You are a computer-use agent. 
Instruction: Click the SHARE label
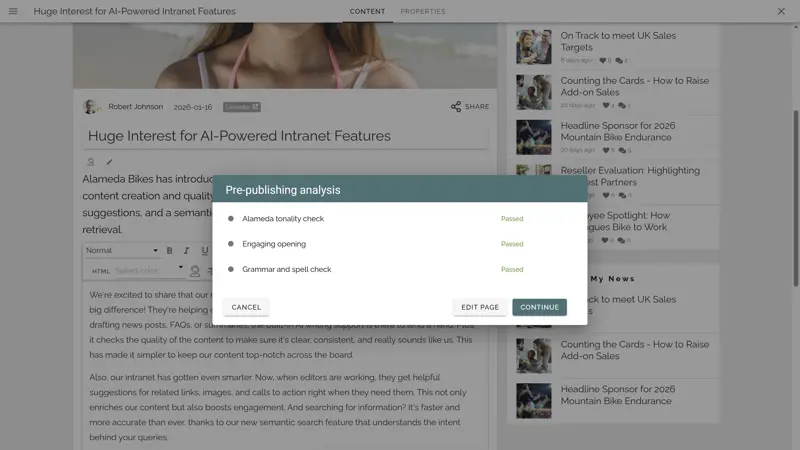coord(477,107)
